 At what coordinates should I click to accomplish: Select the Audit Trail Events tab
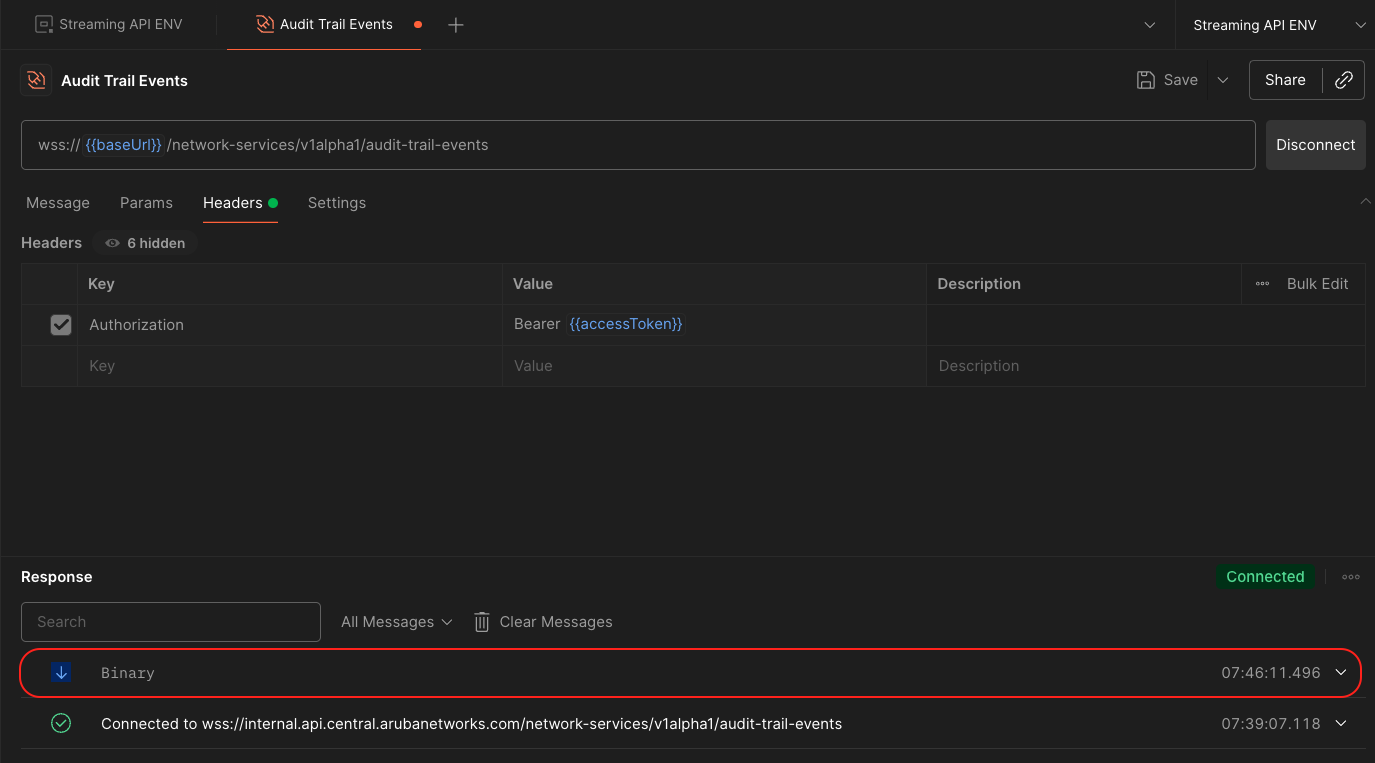324,25
